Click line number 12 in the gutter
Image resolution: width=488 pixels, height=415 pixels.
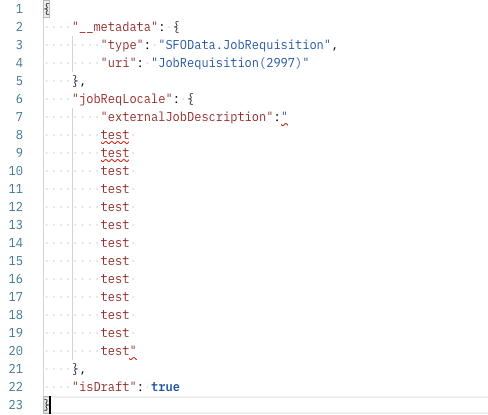[x=16, y=207]
